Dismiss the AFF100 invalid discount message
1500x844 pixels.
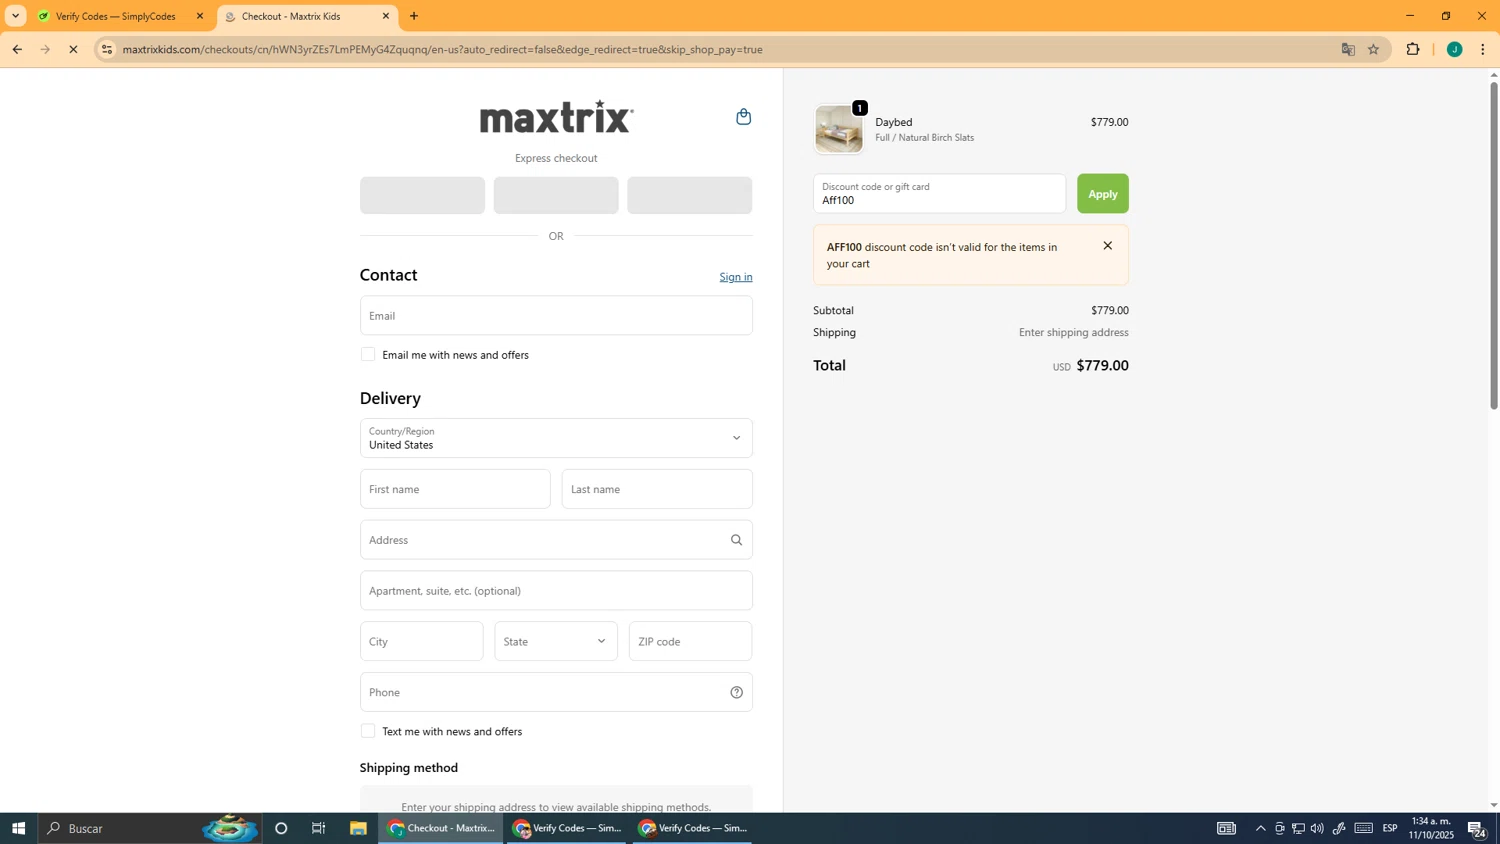click(1107, 246)
